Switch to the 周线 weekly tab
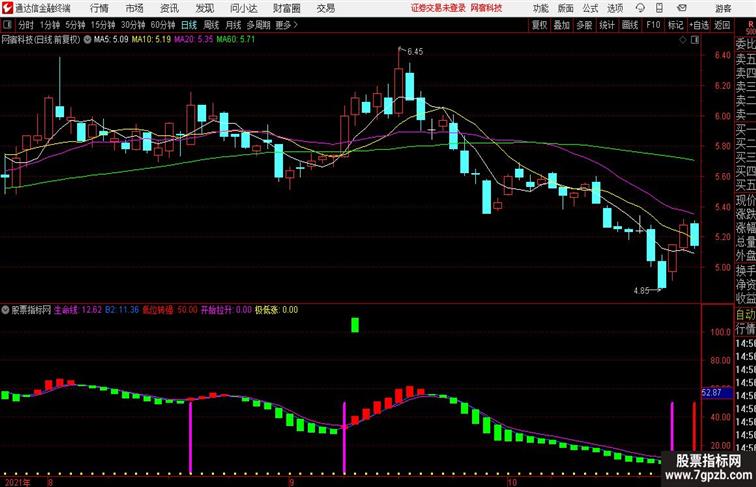This screenshot has height=487, width=756. 211,25
